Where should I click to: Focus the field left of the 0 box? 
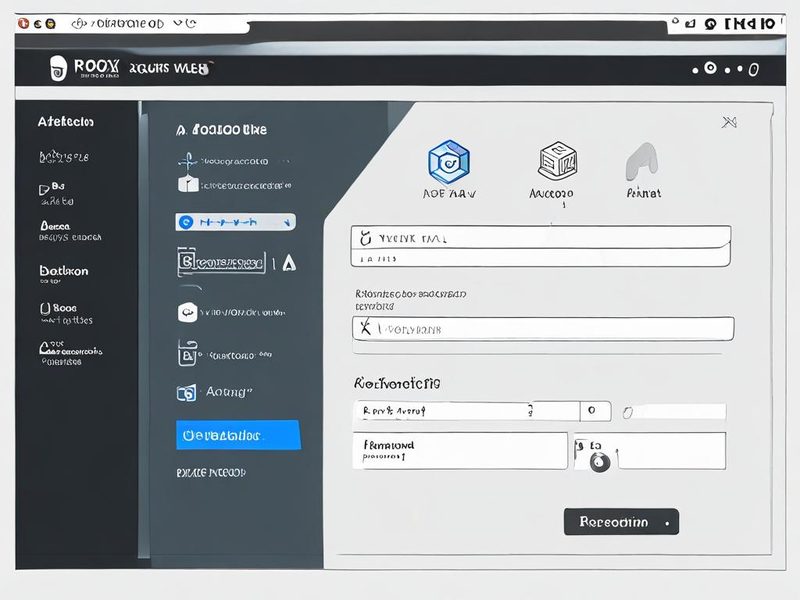(x=466, y=411)
